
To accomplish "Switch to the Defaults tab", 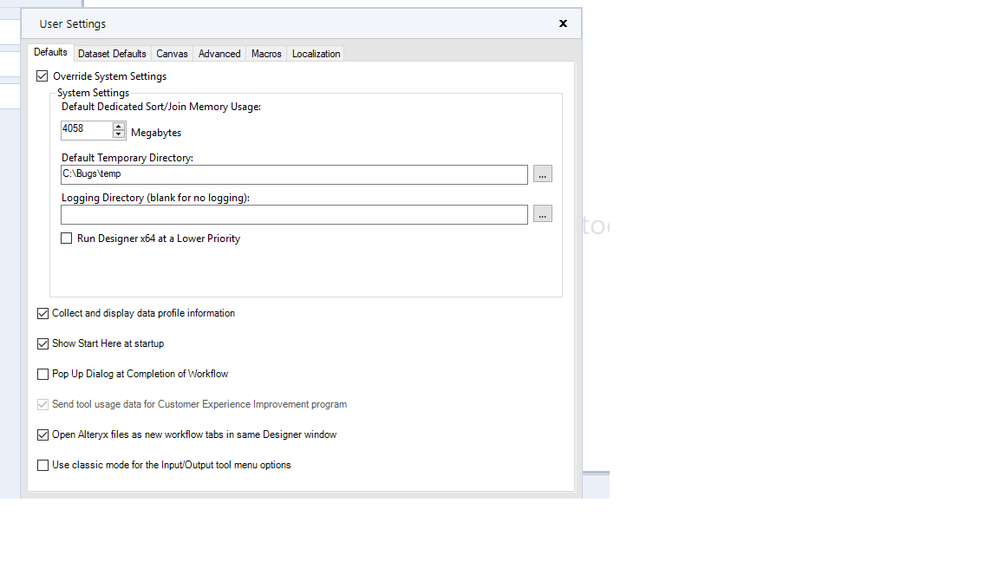I will click(x=50, y=52).
